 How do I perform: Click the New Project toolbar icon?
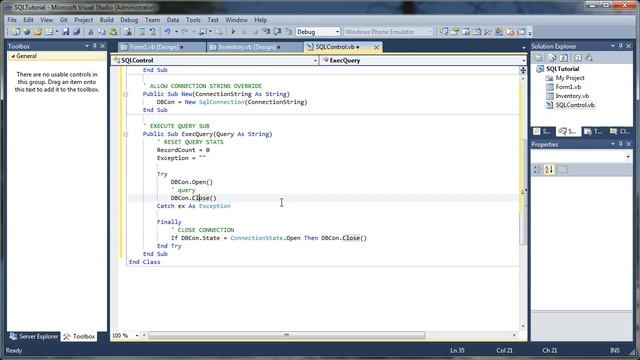click(16, 32)
